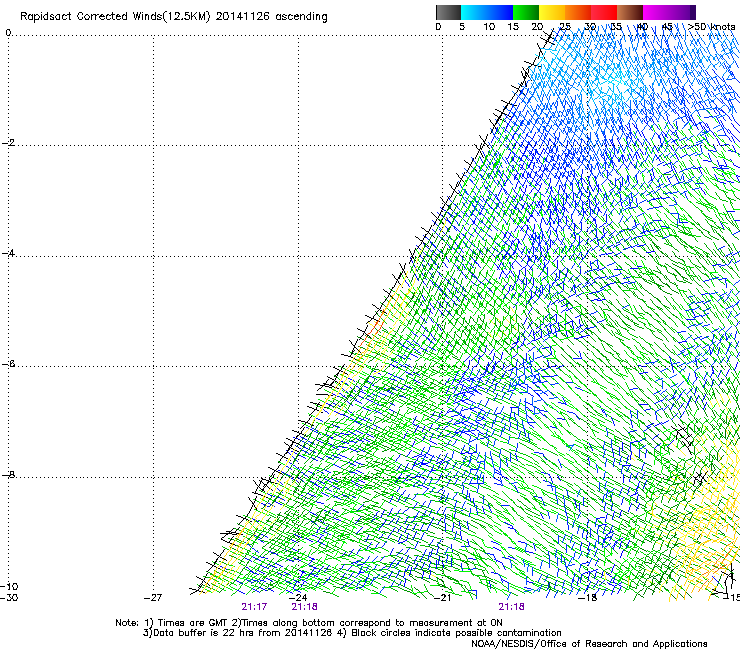Choose the yellow 20-25 knots color segment
This screenshot has width=740, height=650.
[552, 12]
